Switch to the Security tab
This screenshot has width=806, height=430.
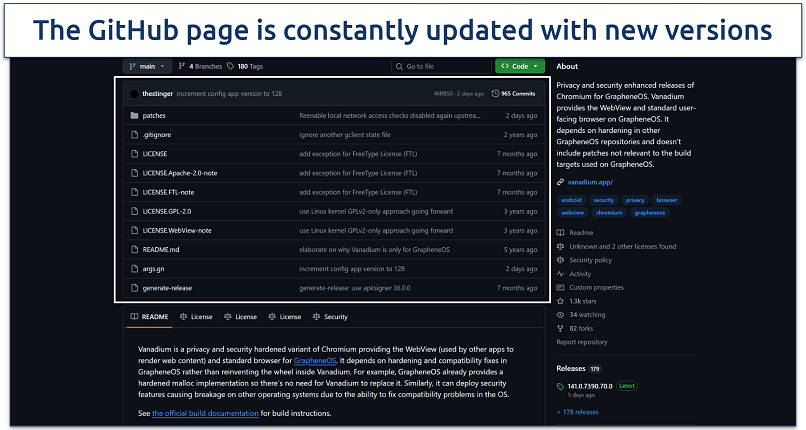click(329, 317)
